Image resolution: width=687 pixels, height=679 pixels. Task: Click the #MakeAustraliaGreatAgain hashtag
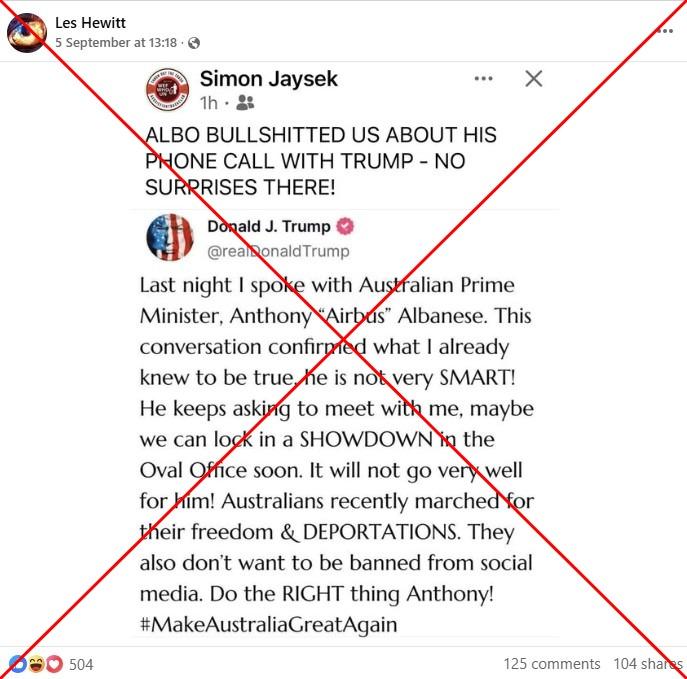pyautogui.click(x=269, y=624)
